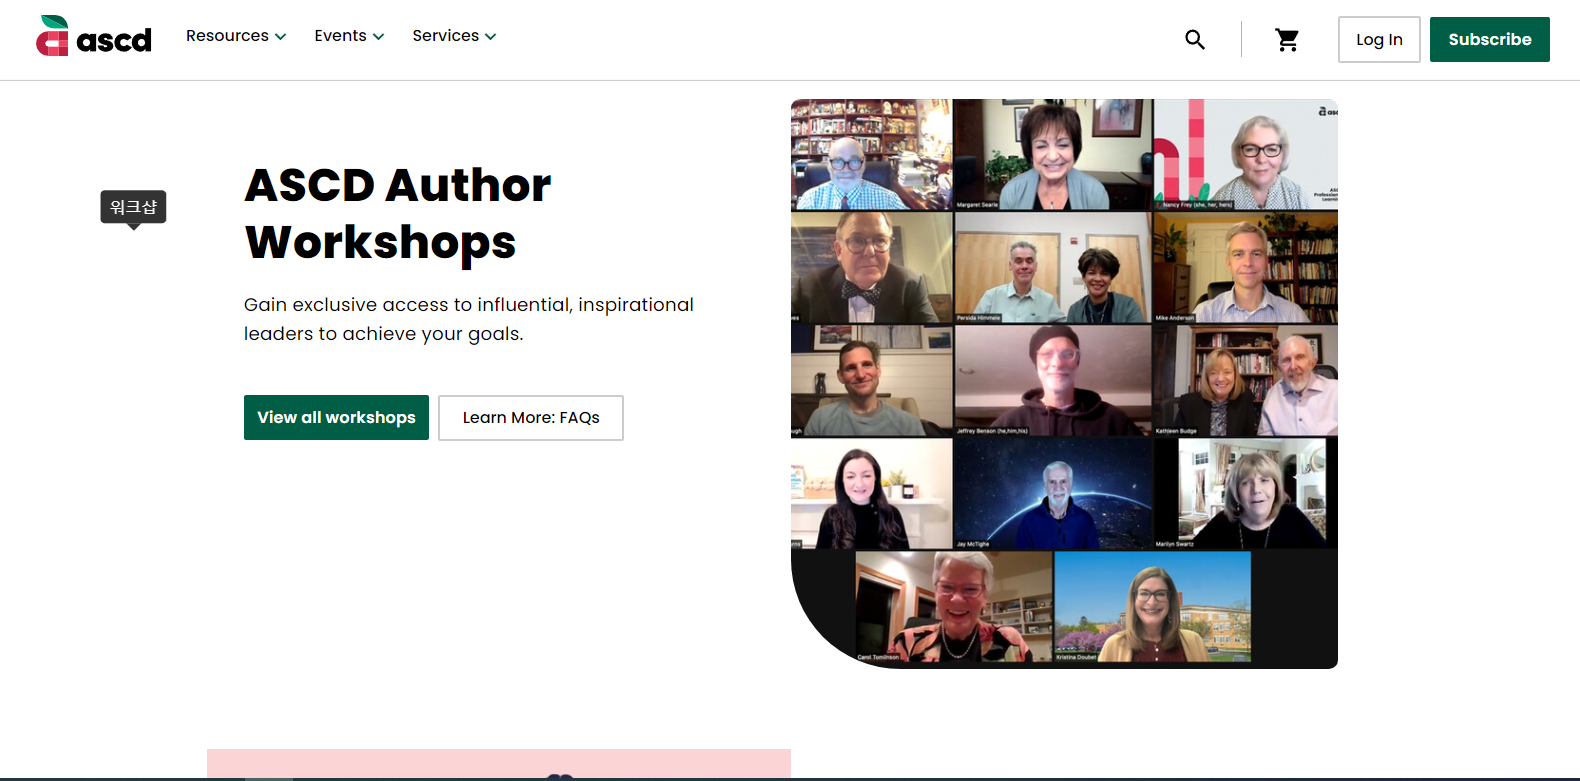Expand the Services menu
This screenshot has height=781, width=1580.
click(454, 36)
